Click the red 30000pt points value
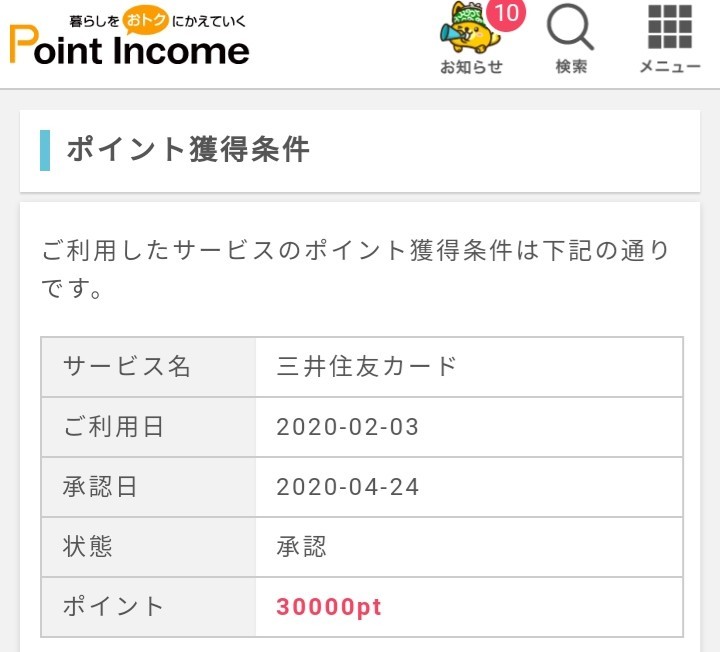The height and width of the screenshot is (652, 720). (329, 607)
